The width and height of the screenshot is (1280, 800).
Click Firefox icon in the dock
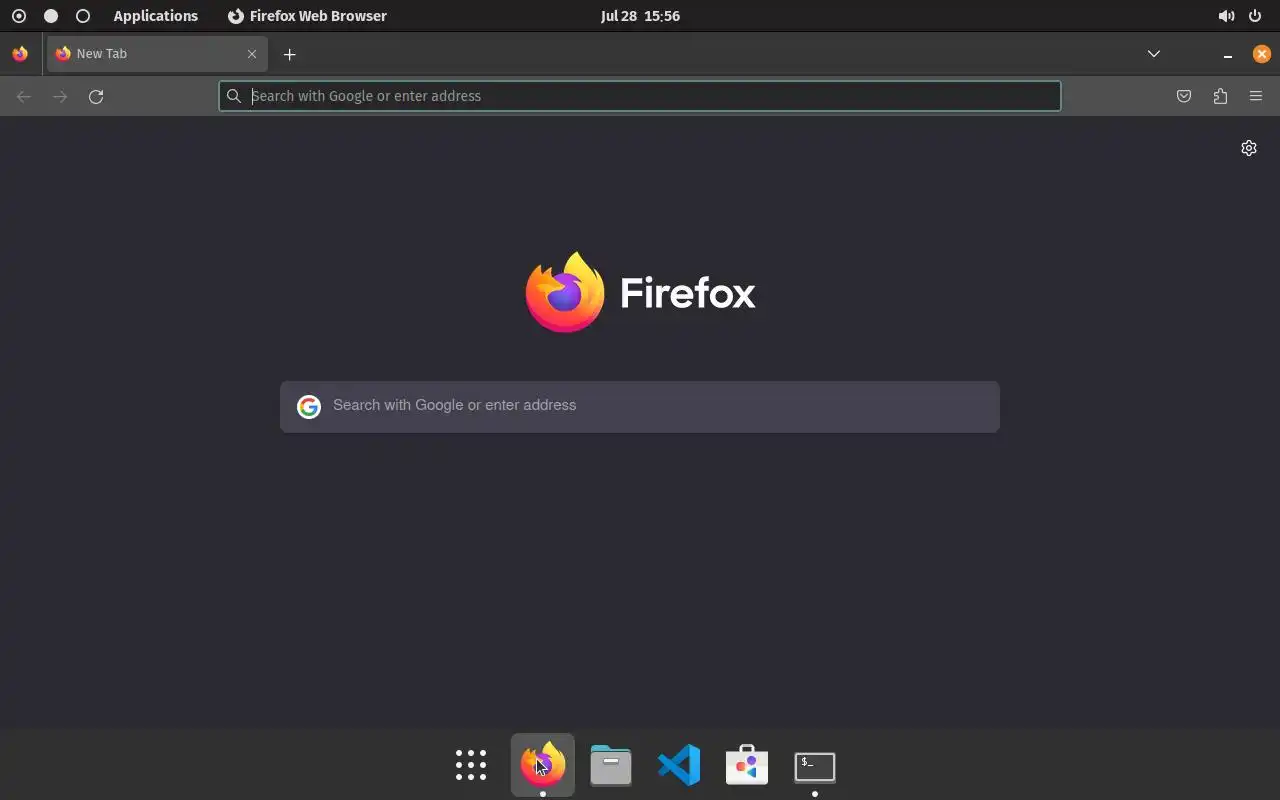coord(543,765)
